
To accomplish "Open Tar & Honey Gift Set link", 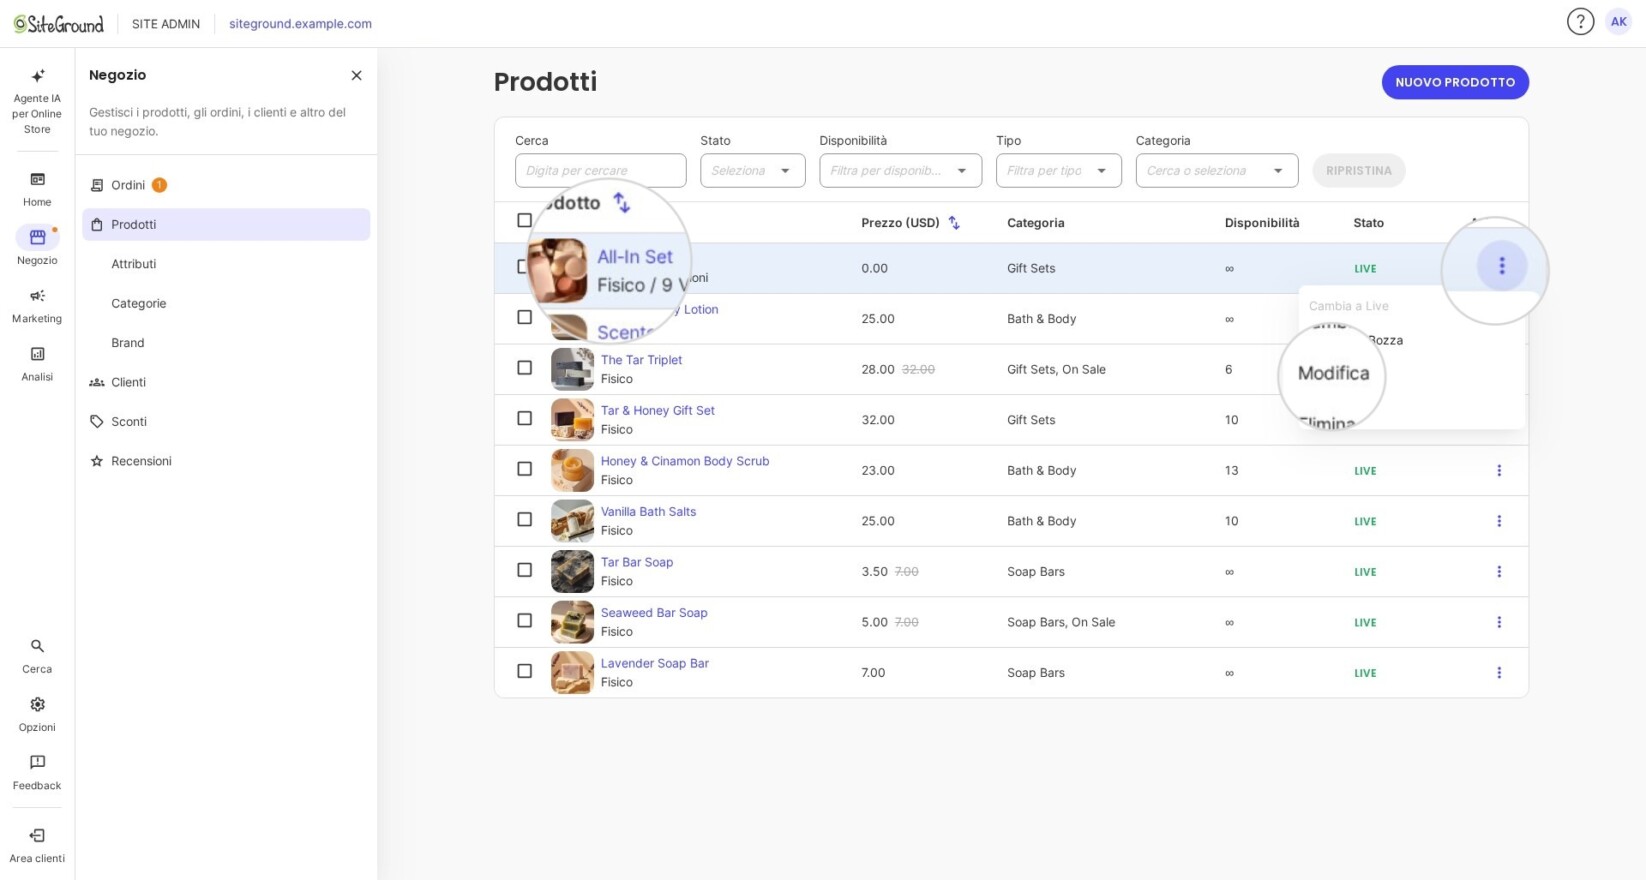I will 658,410.
